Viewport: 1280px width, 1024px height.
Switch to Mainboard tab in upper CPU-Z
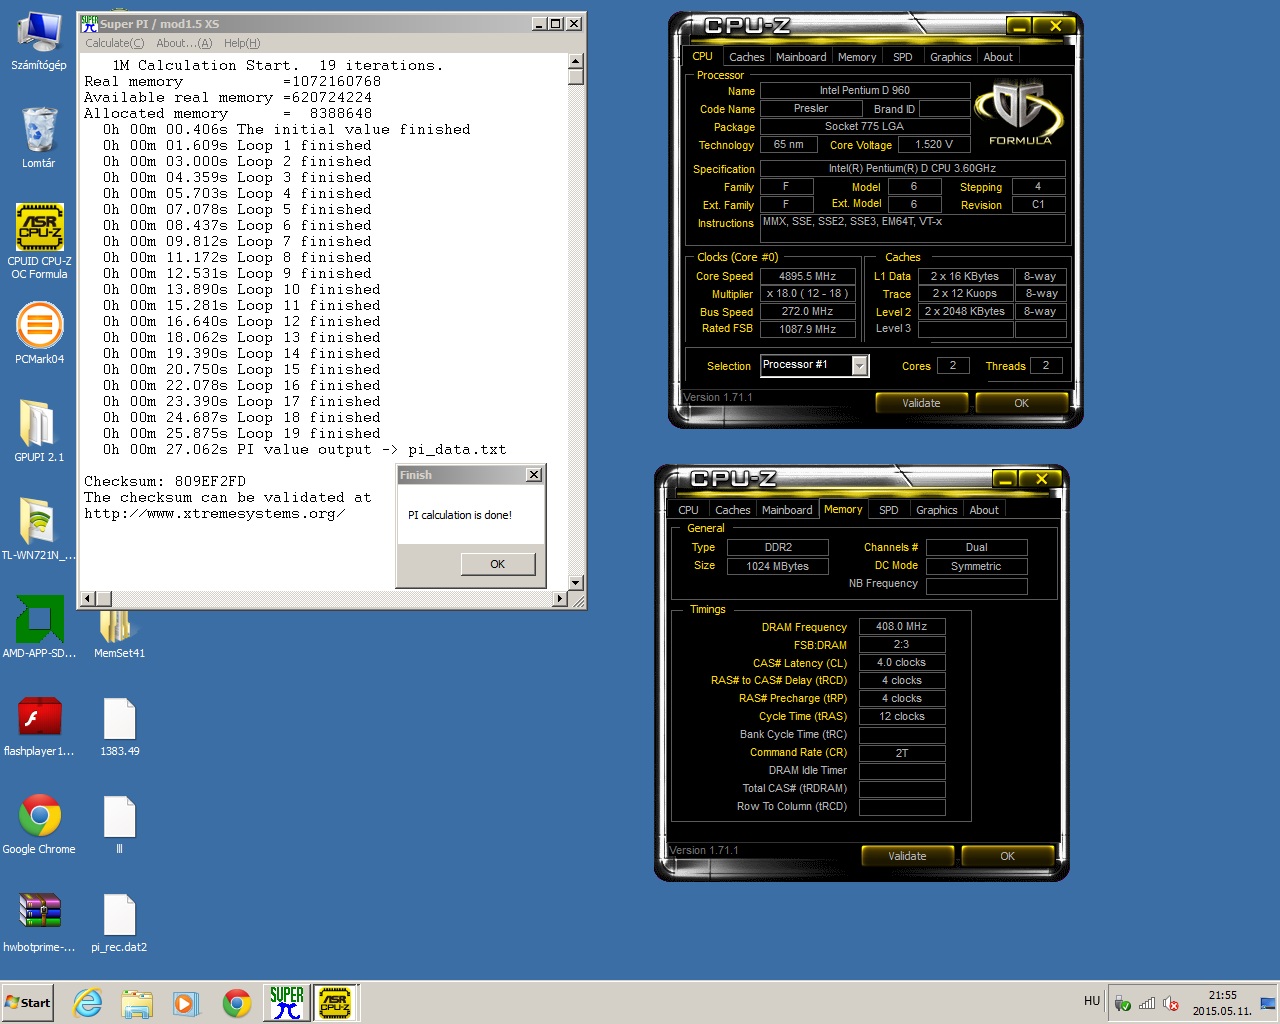(x=801, y=57)
